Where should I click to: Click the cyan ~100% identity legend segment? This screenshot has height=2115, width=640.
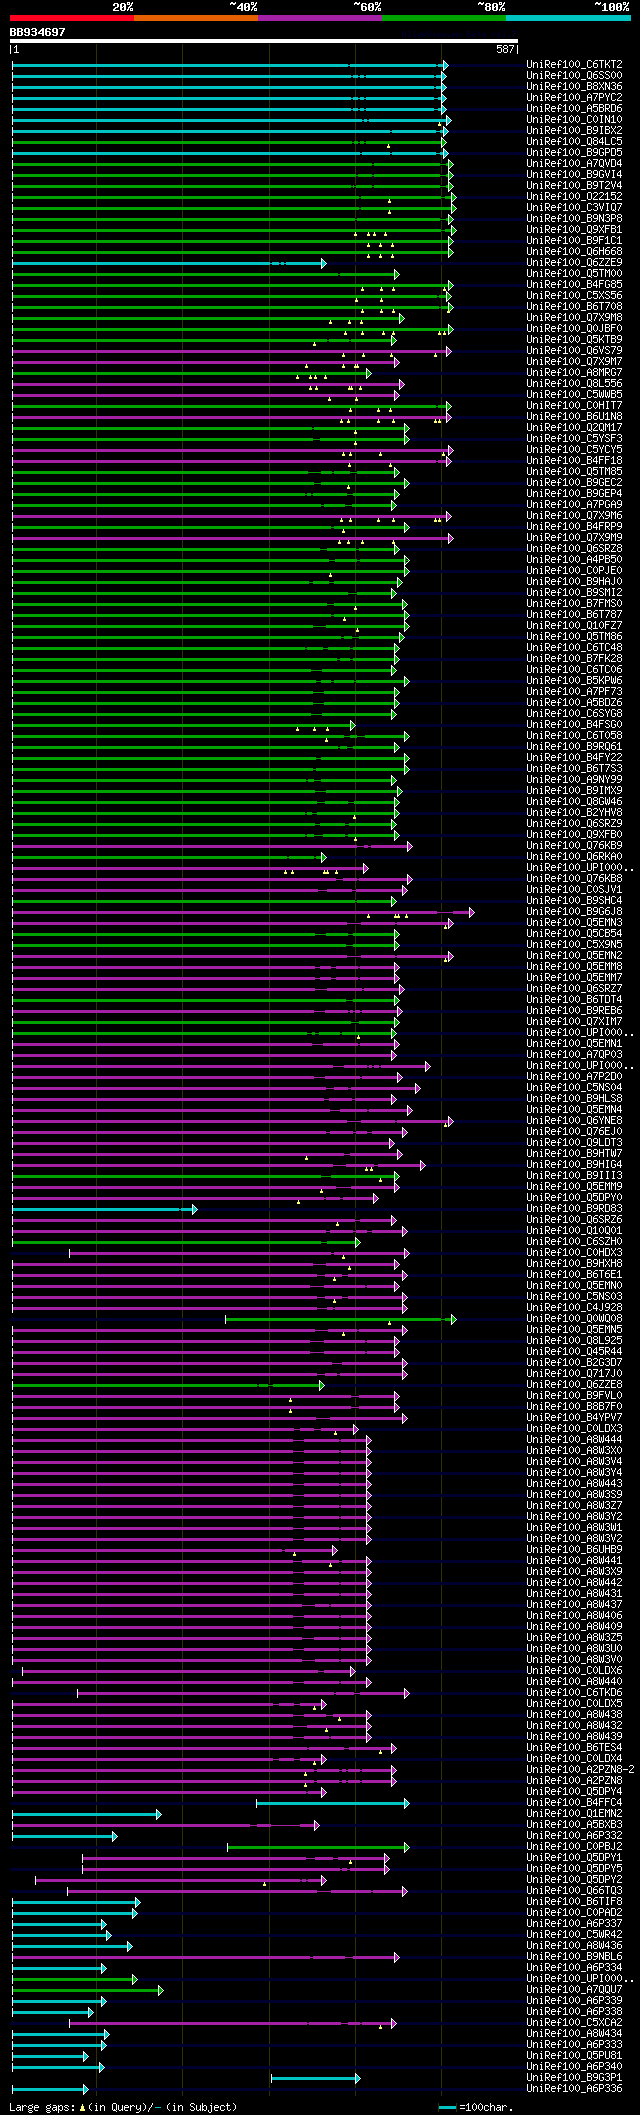coord(568,18)
